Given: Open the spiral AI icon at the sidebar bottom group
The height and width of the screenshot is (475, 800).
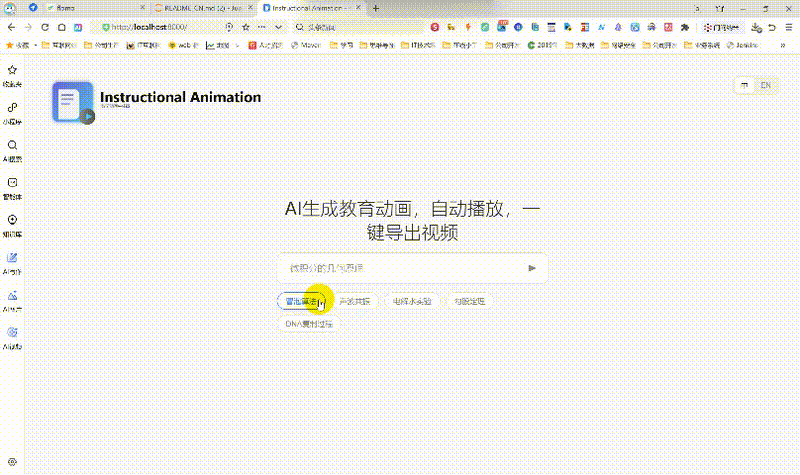Looking at the screenshot, I should pyautogui.click(x=12, y=333).
